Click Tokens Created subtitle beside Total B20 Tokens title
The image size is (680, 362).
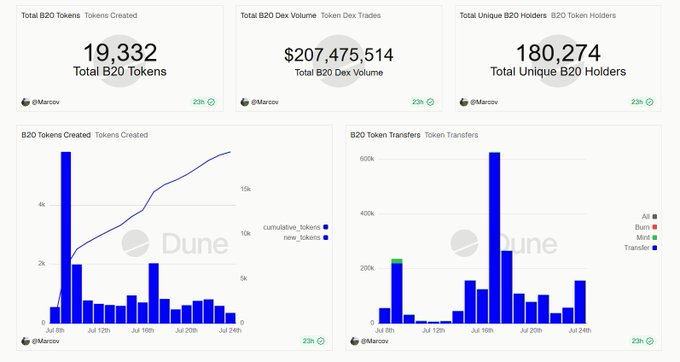tap(111, 15)
